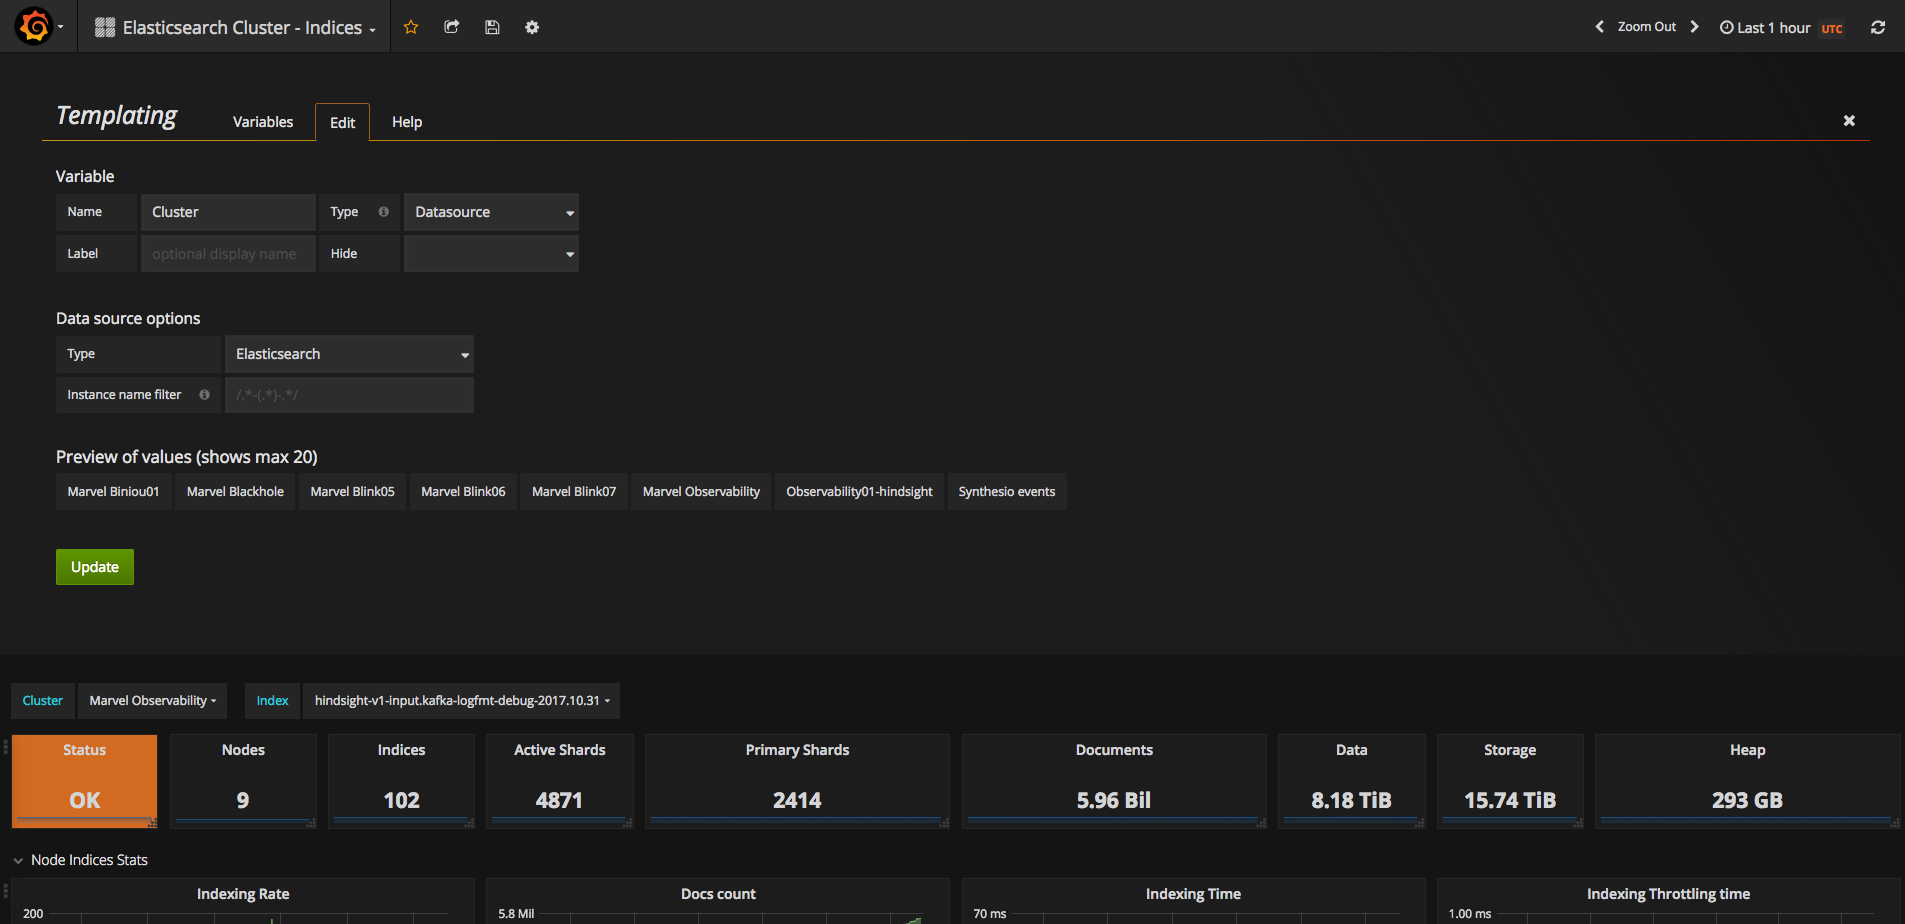Click the Status panel title
1905x924 pixels.
84,750
